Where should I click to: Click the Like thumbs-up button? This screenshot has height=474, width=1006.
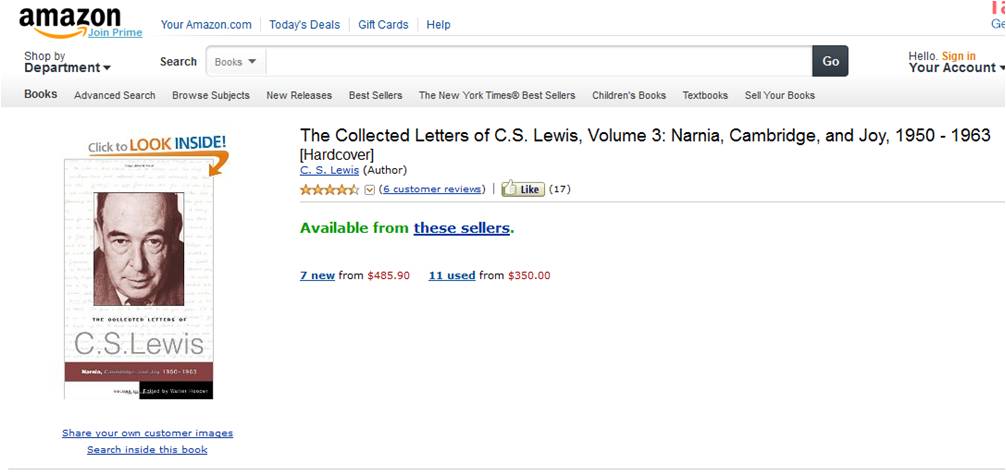pos(523,189)
